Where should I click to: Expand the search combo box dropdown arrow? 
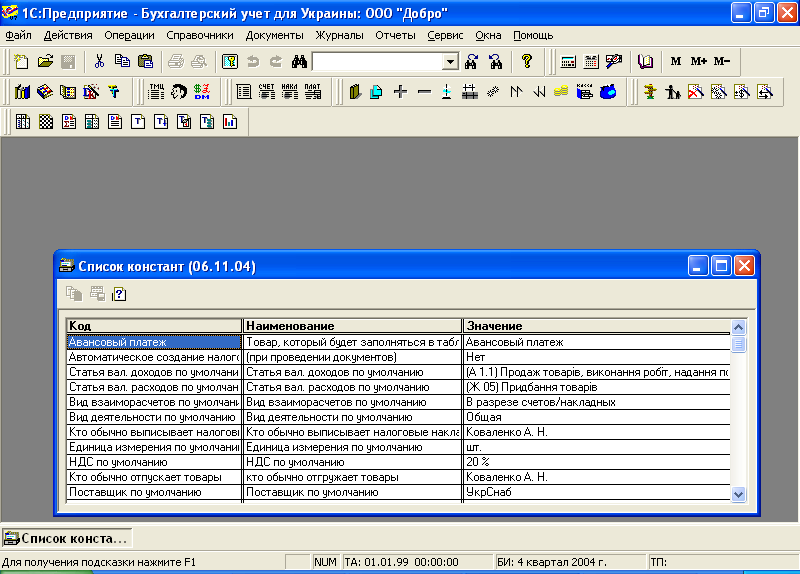click(450, 62)
